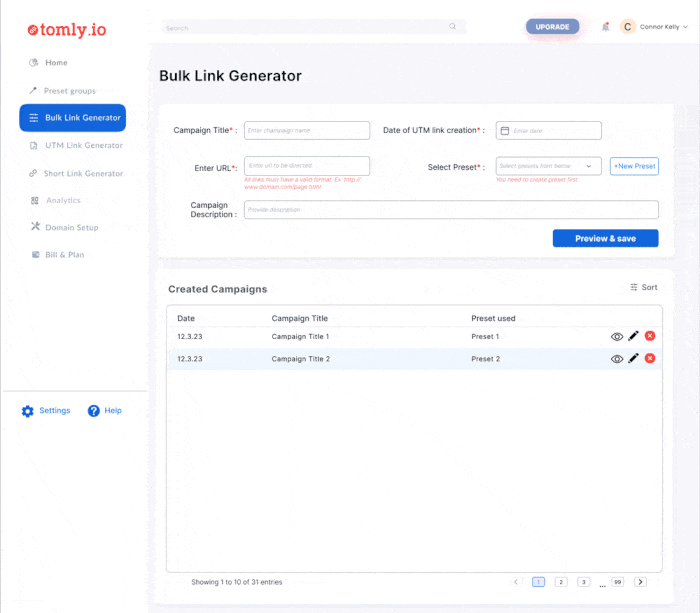Delete Campaign Title 2 row
Viewport: 700px width, 613px height.
(650, 358)
